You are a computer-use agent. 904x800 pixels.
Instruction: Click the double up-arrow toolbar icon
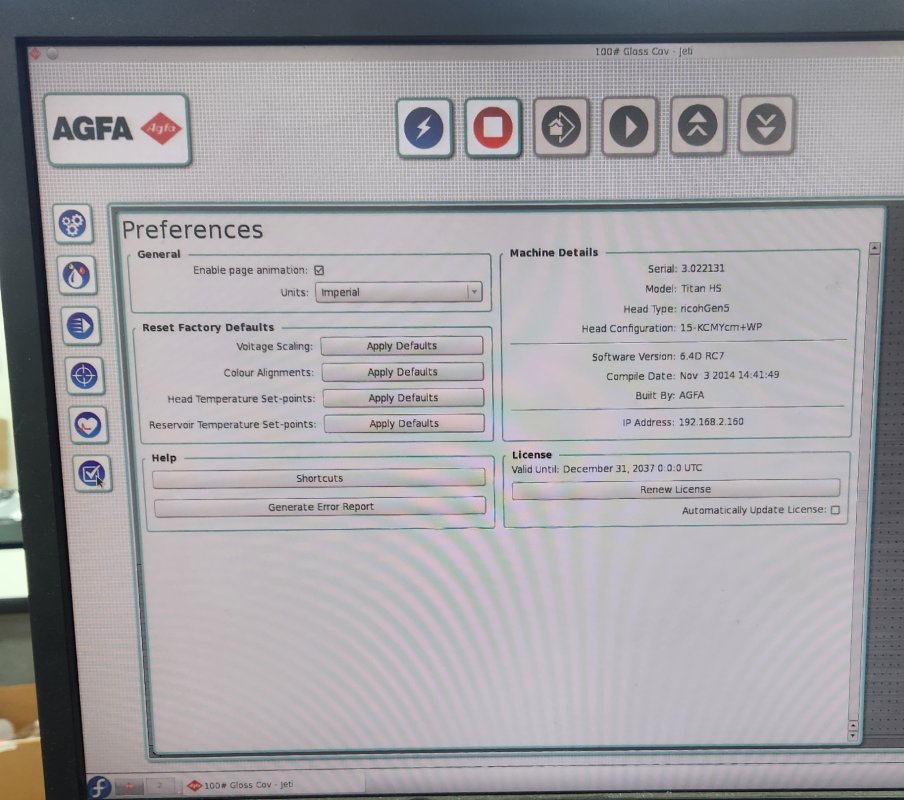click(698, 125)
